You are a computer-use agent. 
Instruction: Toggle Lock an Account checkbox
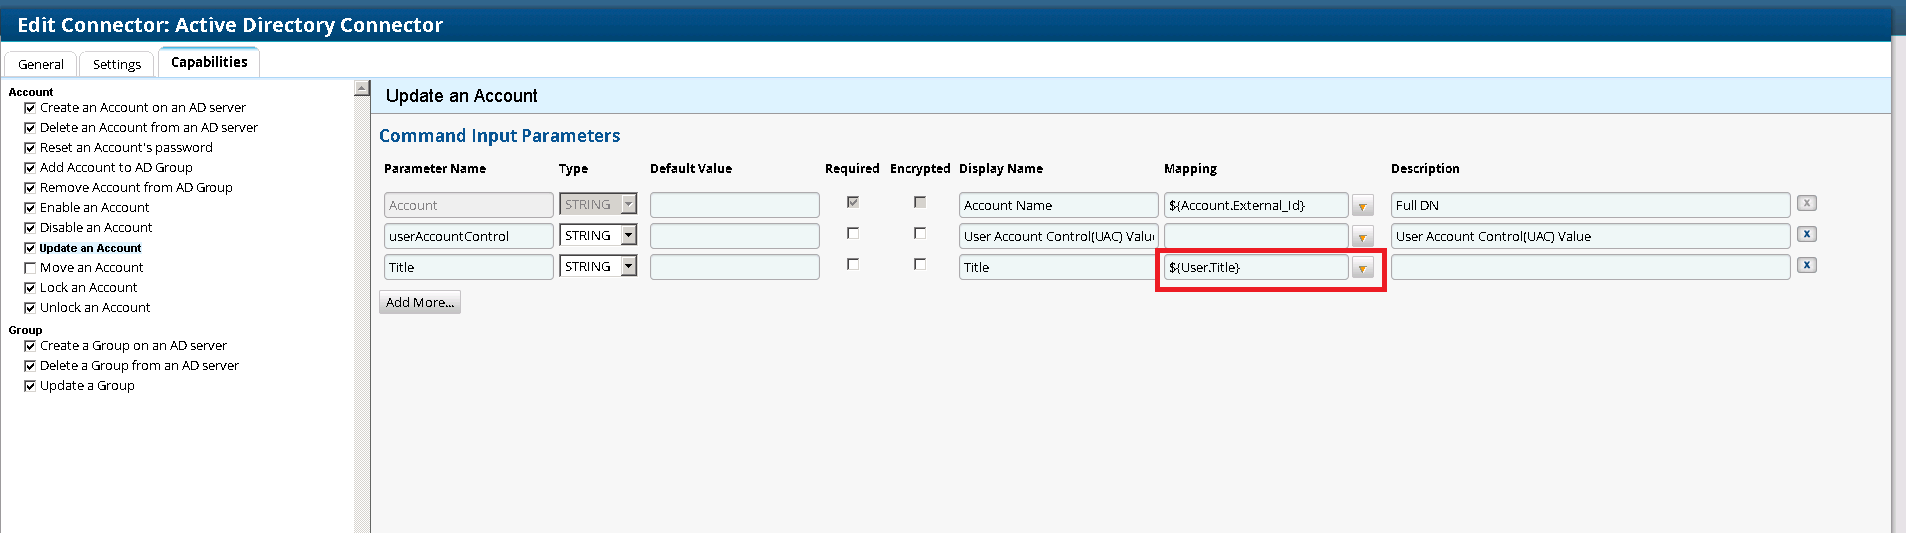pyautogui.click(x=30, y=288)
